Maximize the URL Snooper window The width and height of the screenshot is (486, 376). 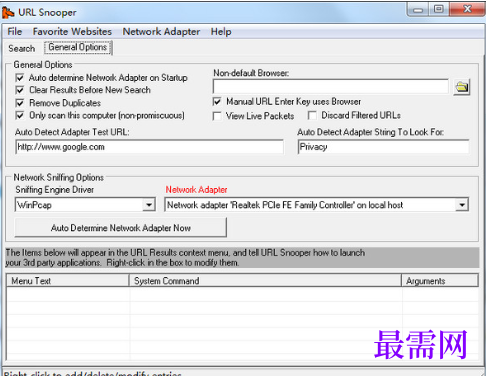pos(439,10)
